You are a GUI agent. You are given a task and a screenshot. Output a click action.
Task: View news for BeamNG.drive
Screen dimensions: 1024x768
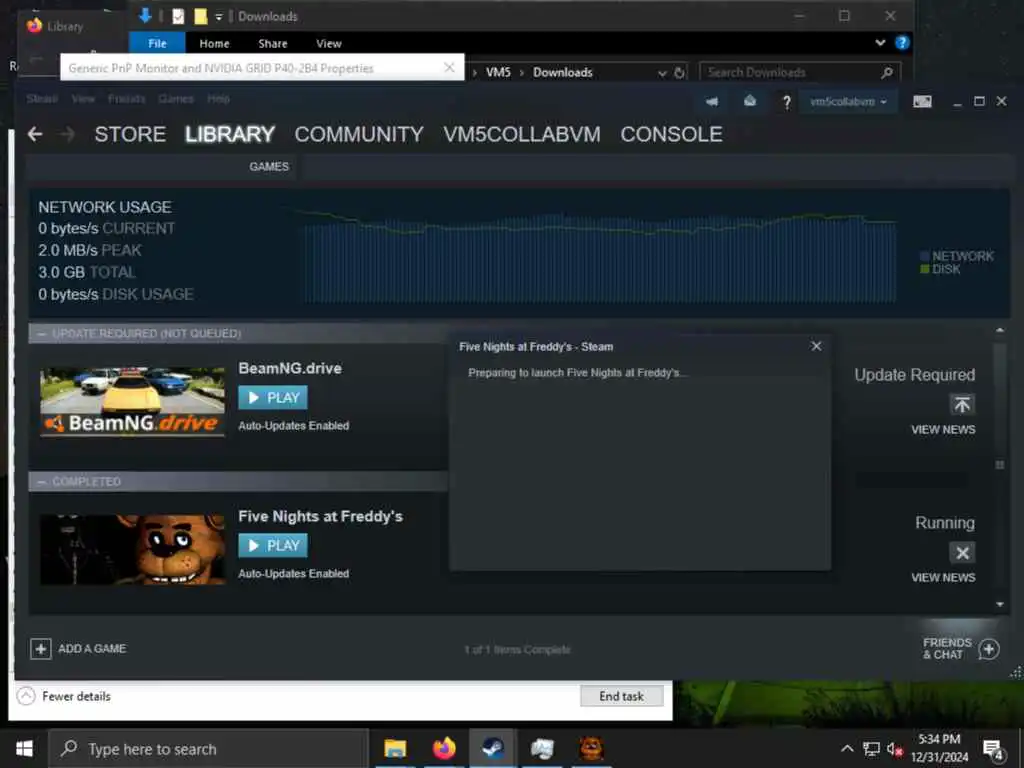coord(943,430)
